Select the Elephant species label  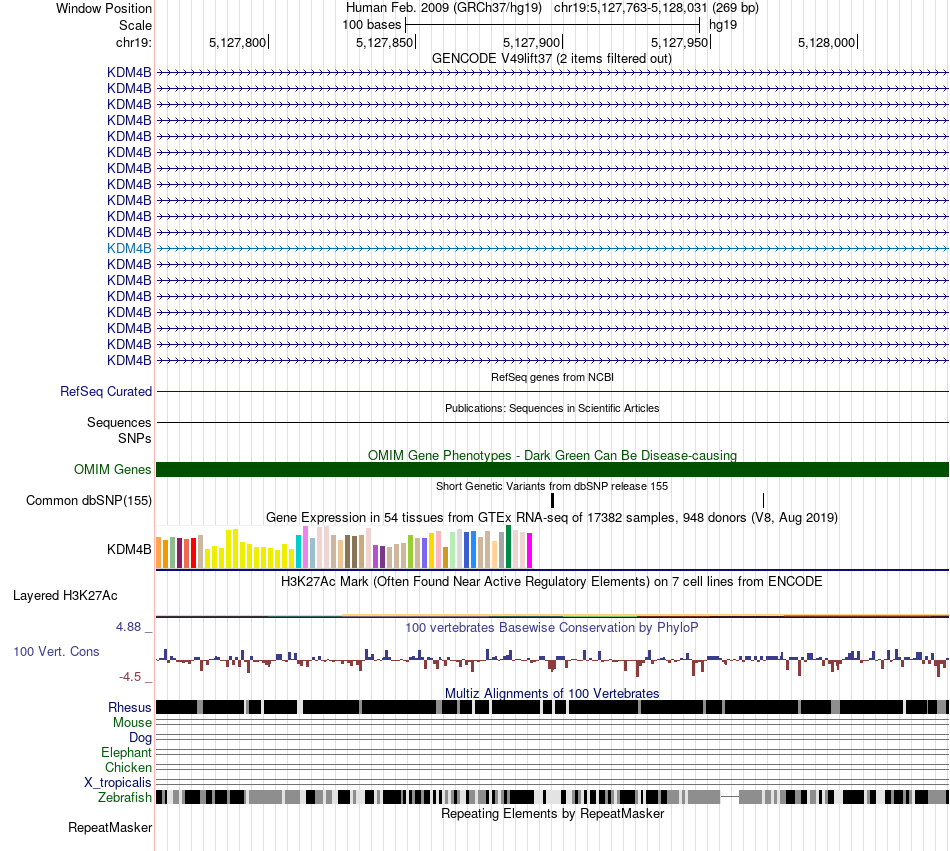tap(126, 752)
